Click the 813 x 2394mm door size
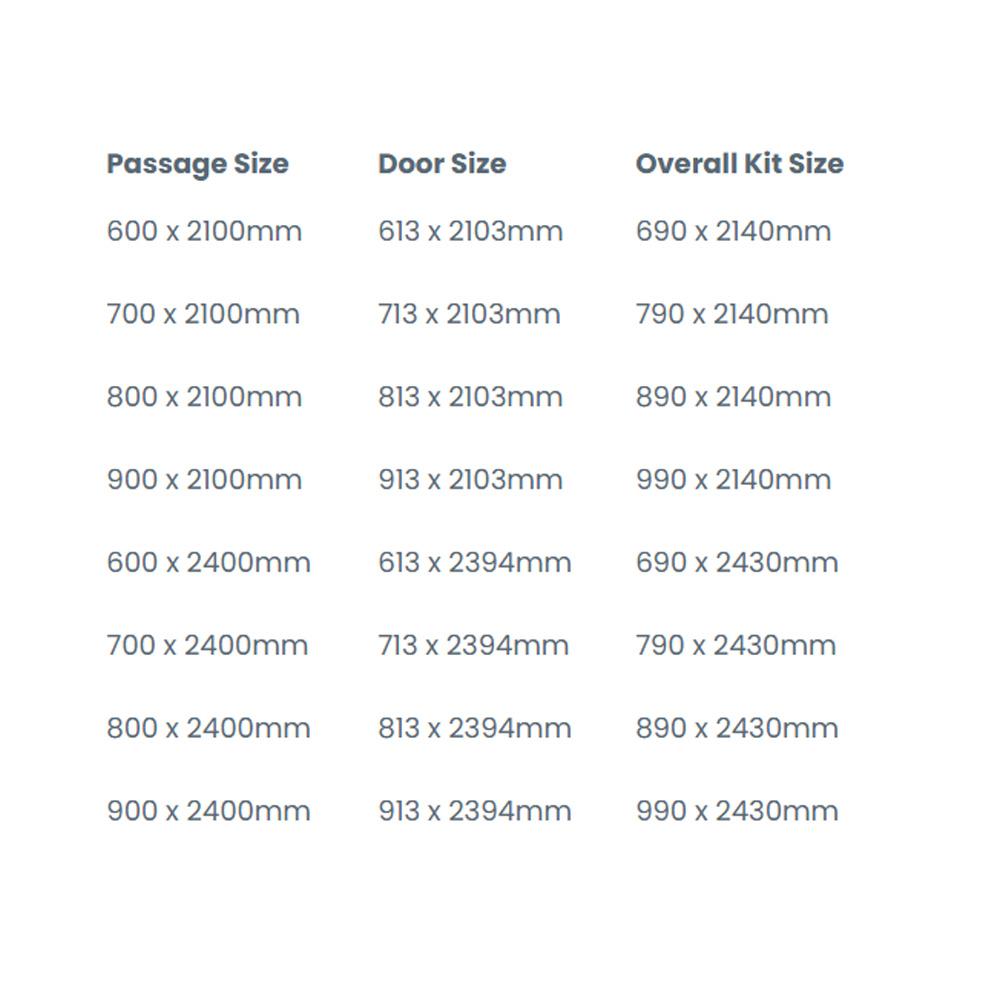Screen dimensions: 1000x1000 click(x=474, y=728)
